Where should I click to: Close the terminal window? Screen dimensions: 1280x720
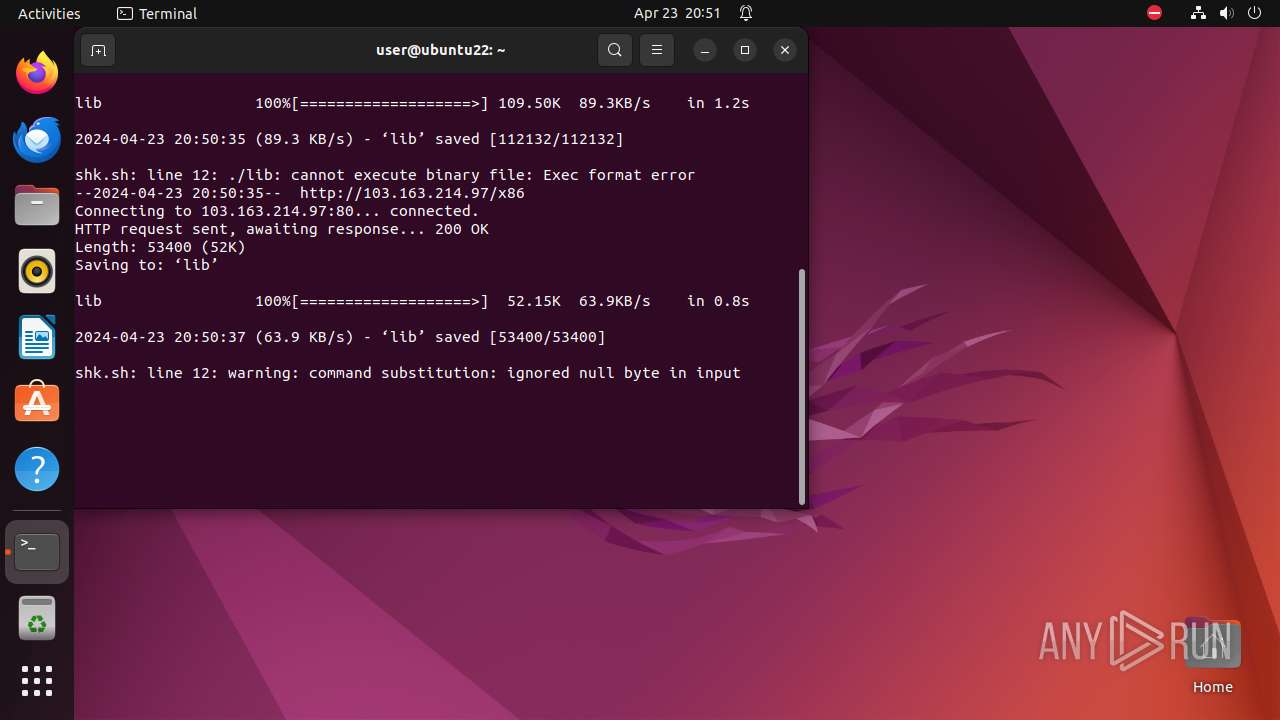(785, 50)
